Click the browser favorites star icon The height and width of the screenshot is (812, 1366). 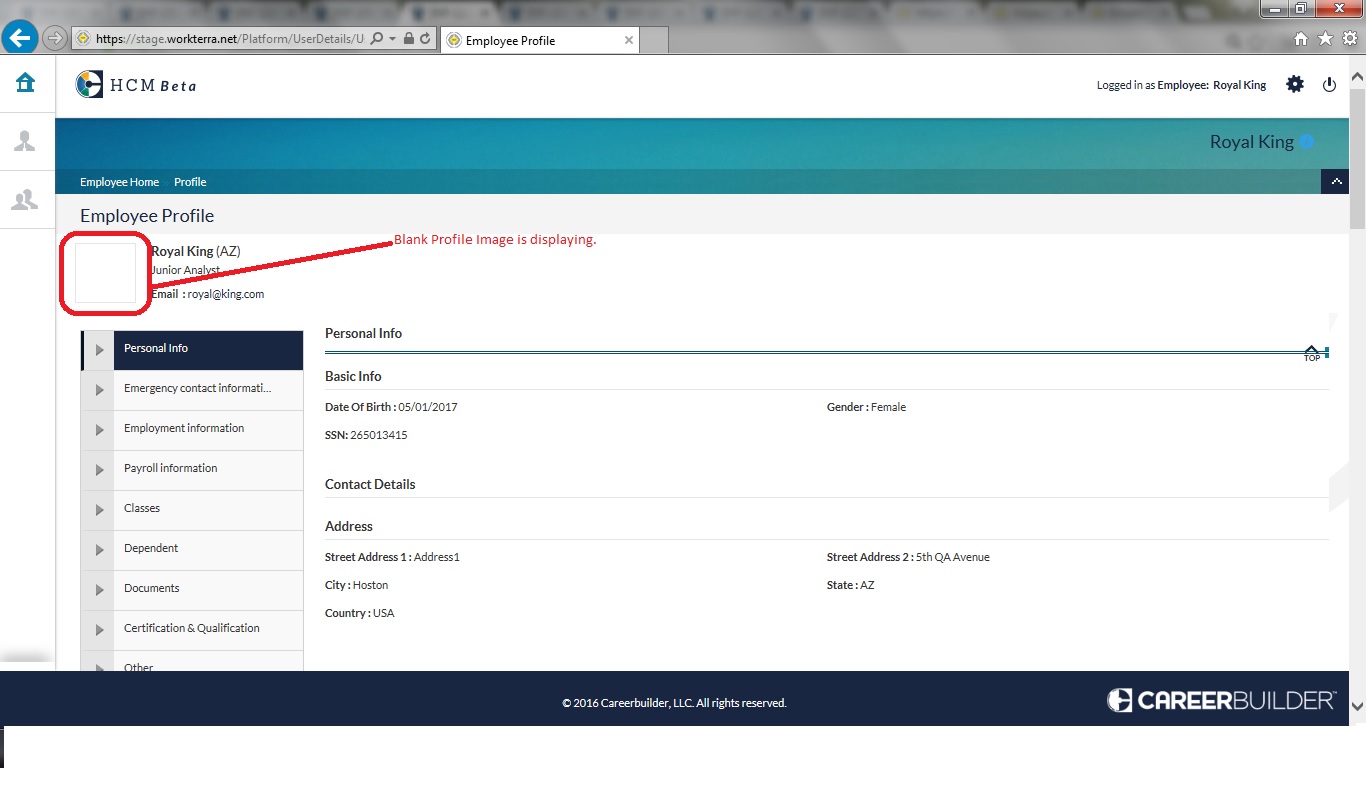[1325, 39]
